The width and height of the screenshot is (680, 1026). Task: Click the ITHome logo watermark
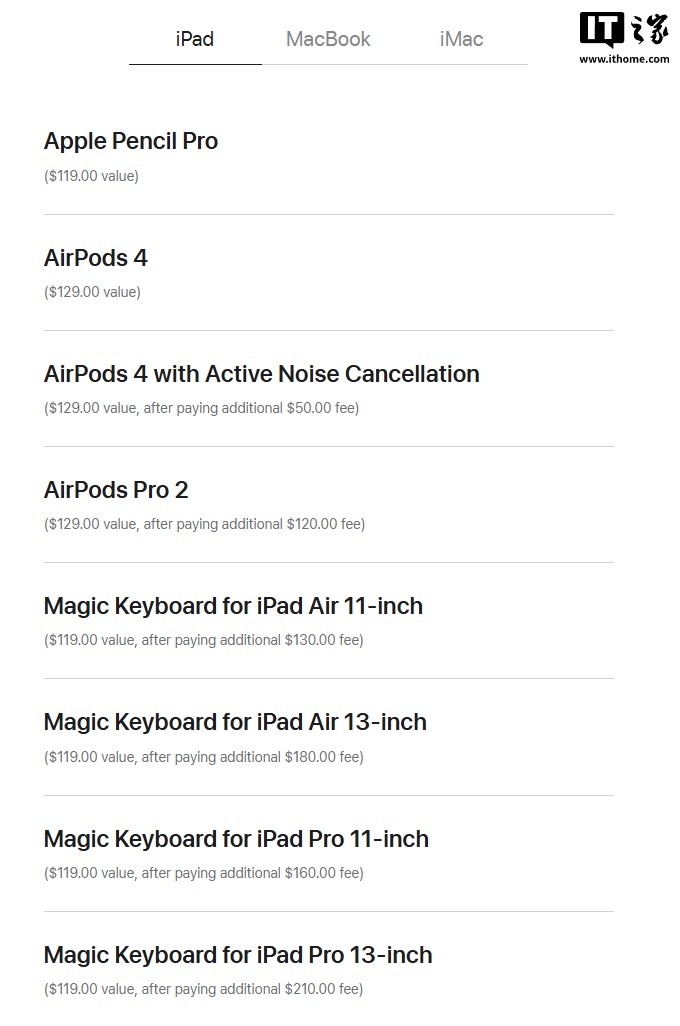pos(624,29)
